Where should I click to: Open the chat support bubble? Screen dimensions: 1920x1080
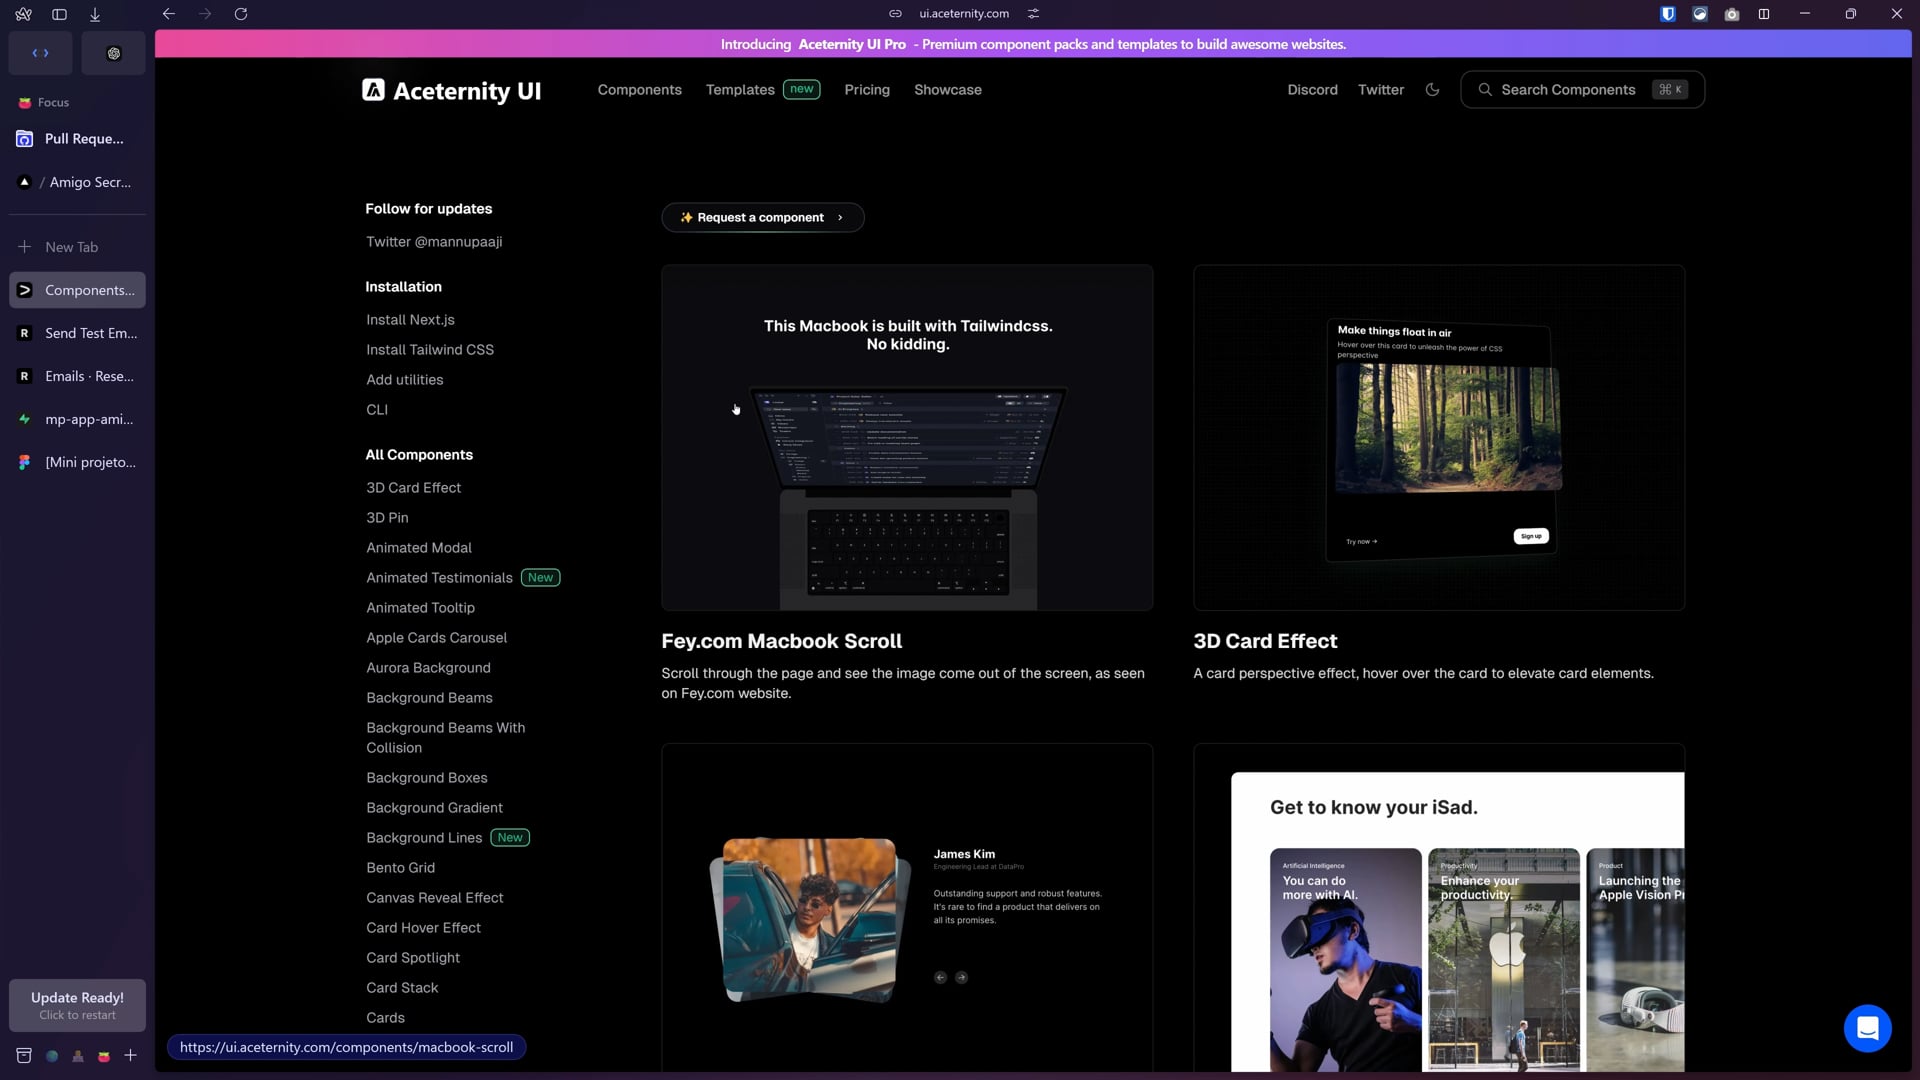tap(1867, 1028)
